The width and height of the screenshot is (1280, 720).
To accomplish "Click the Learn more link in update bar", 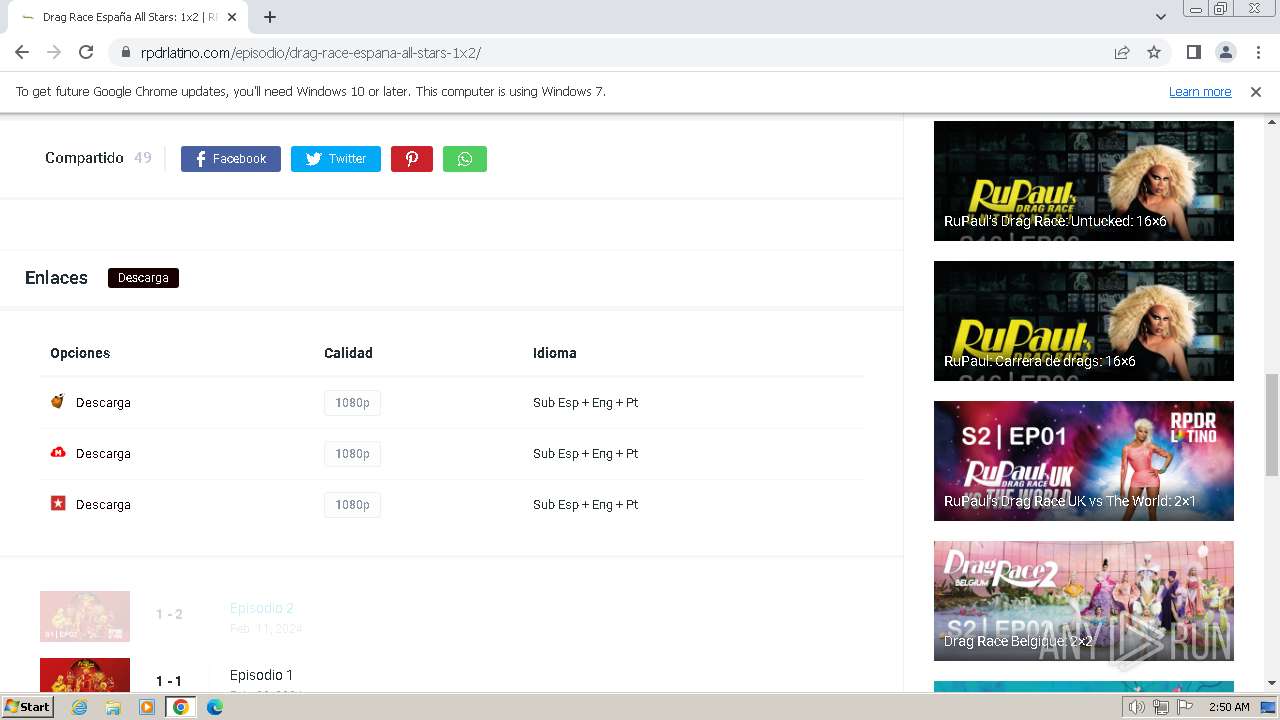I will [x=1200, y=91].
